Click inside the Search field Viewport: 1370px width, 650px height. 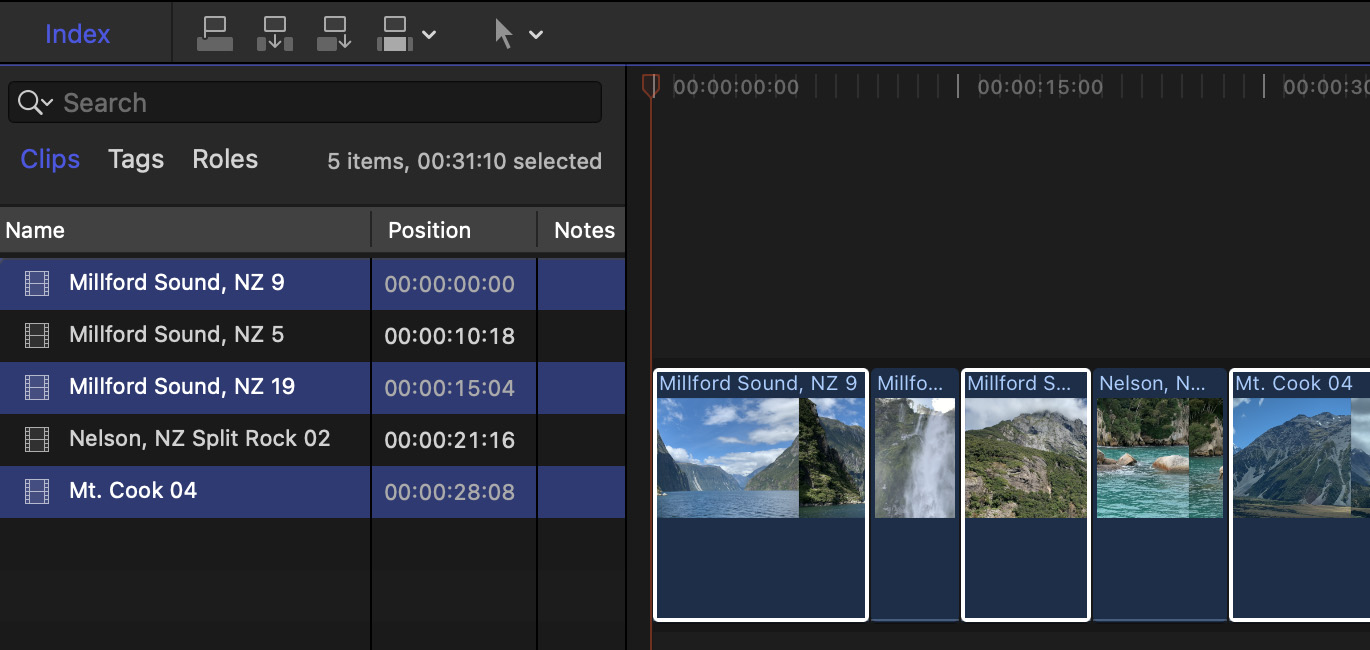pos(320,103)
